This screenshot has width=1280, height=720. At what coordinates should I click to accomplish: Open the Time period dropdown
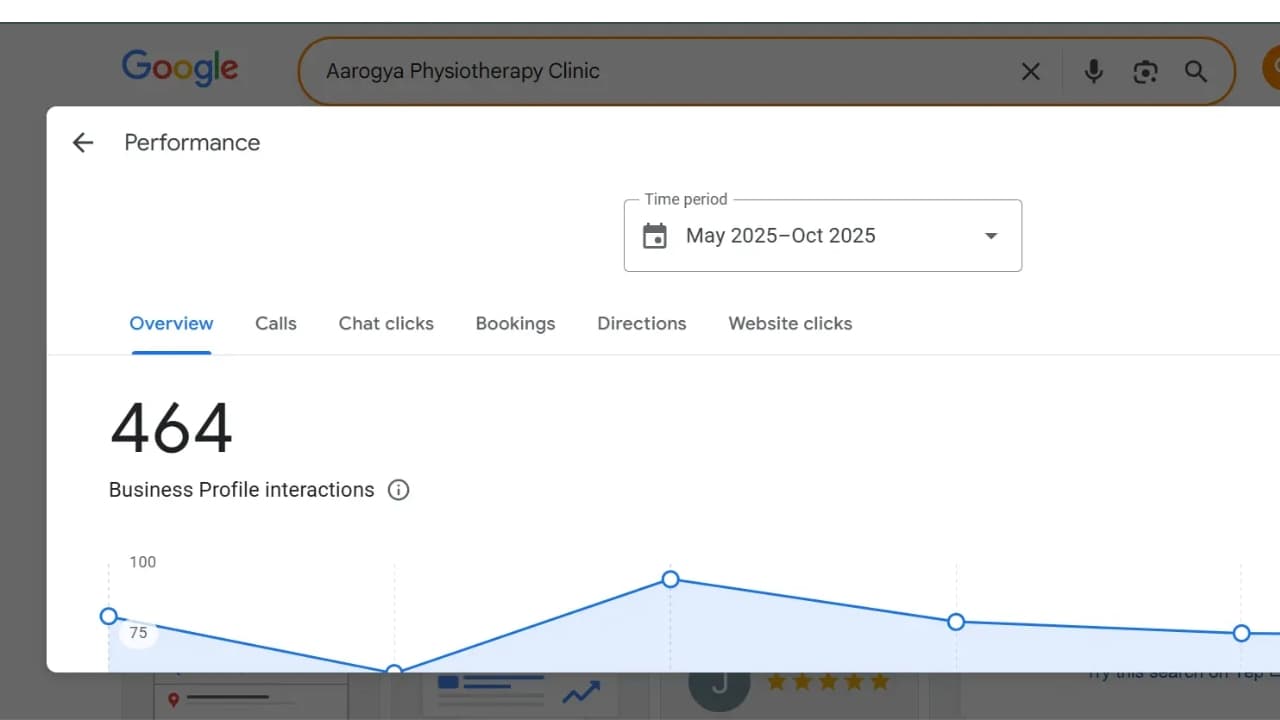point(990,236)
